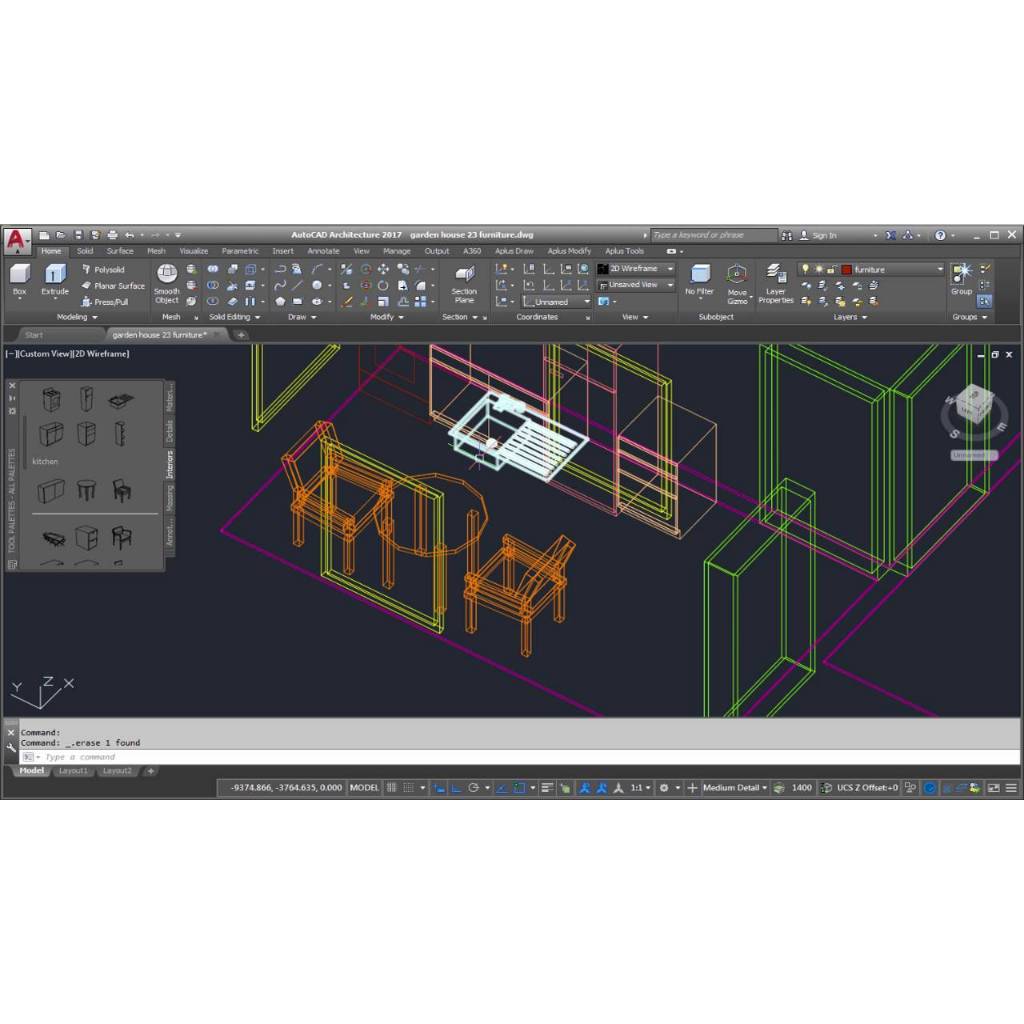Open the Manage ribbon tab
Viewport: 1024px width, 1024px height.
point(396,251)
